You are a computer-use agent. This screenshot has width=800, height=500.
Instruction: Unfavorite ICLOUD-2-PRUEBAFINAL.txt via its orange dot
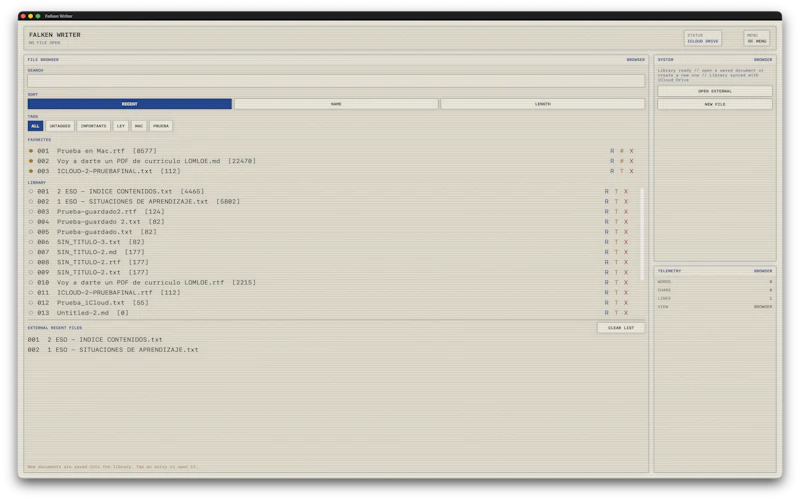pyautogui.click(x=31, y=171)
